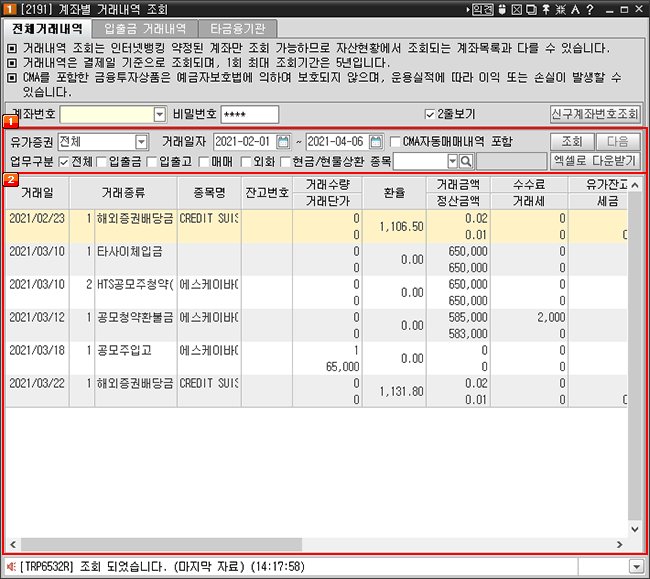Viewport: 650px width, 579px height.
Task: Click the 비밀번호 password field
Action: (249, 114)
